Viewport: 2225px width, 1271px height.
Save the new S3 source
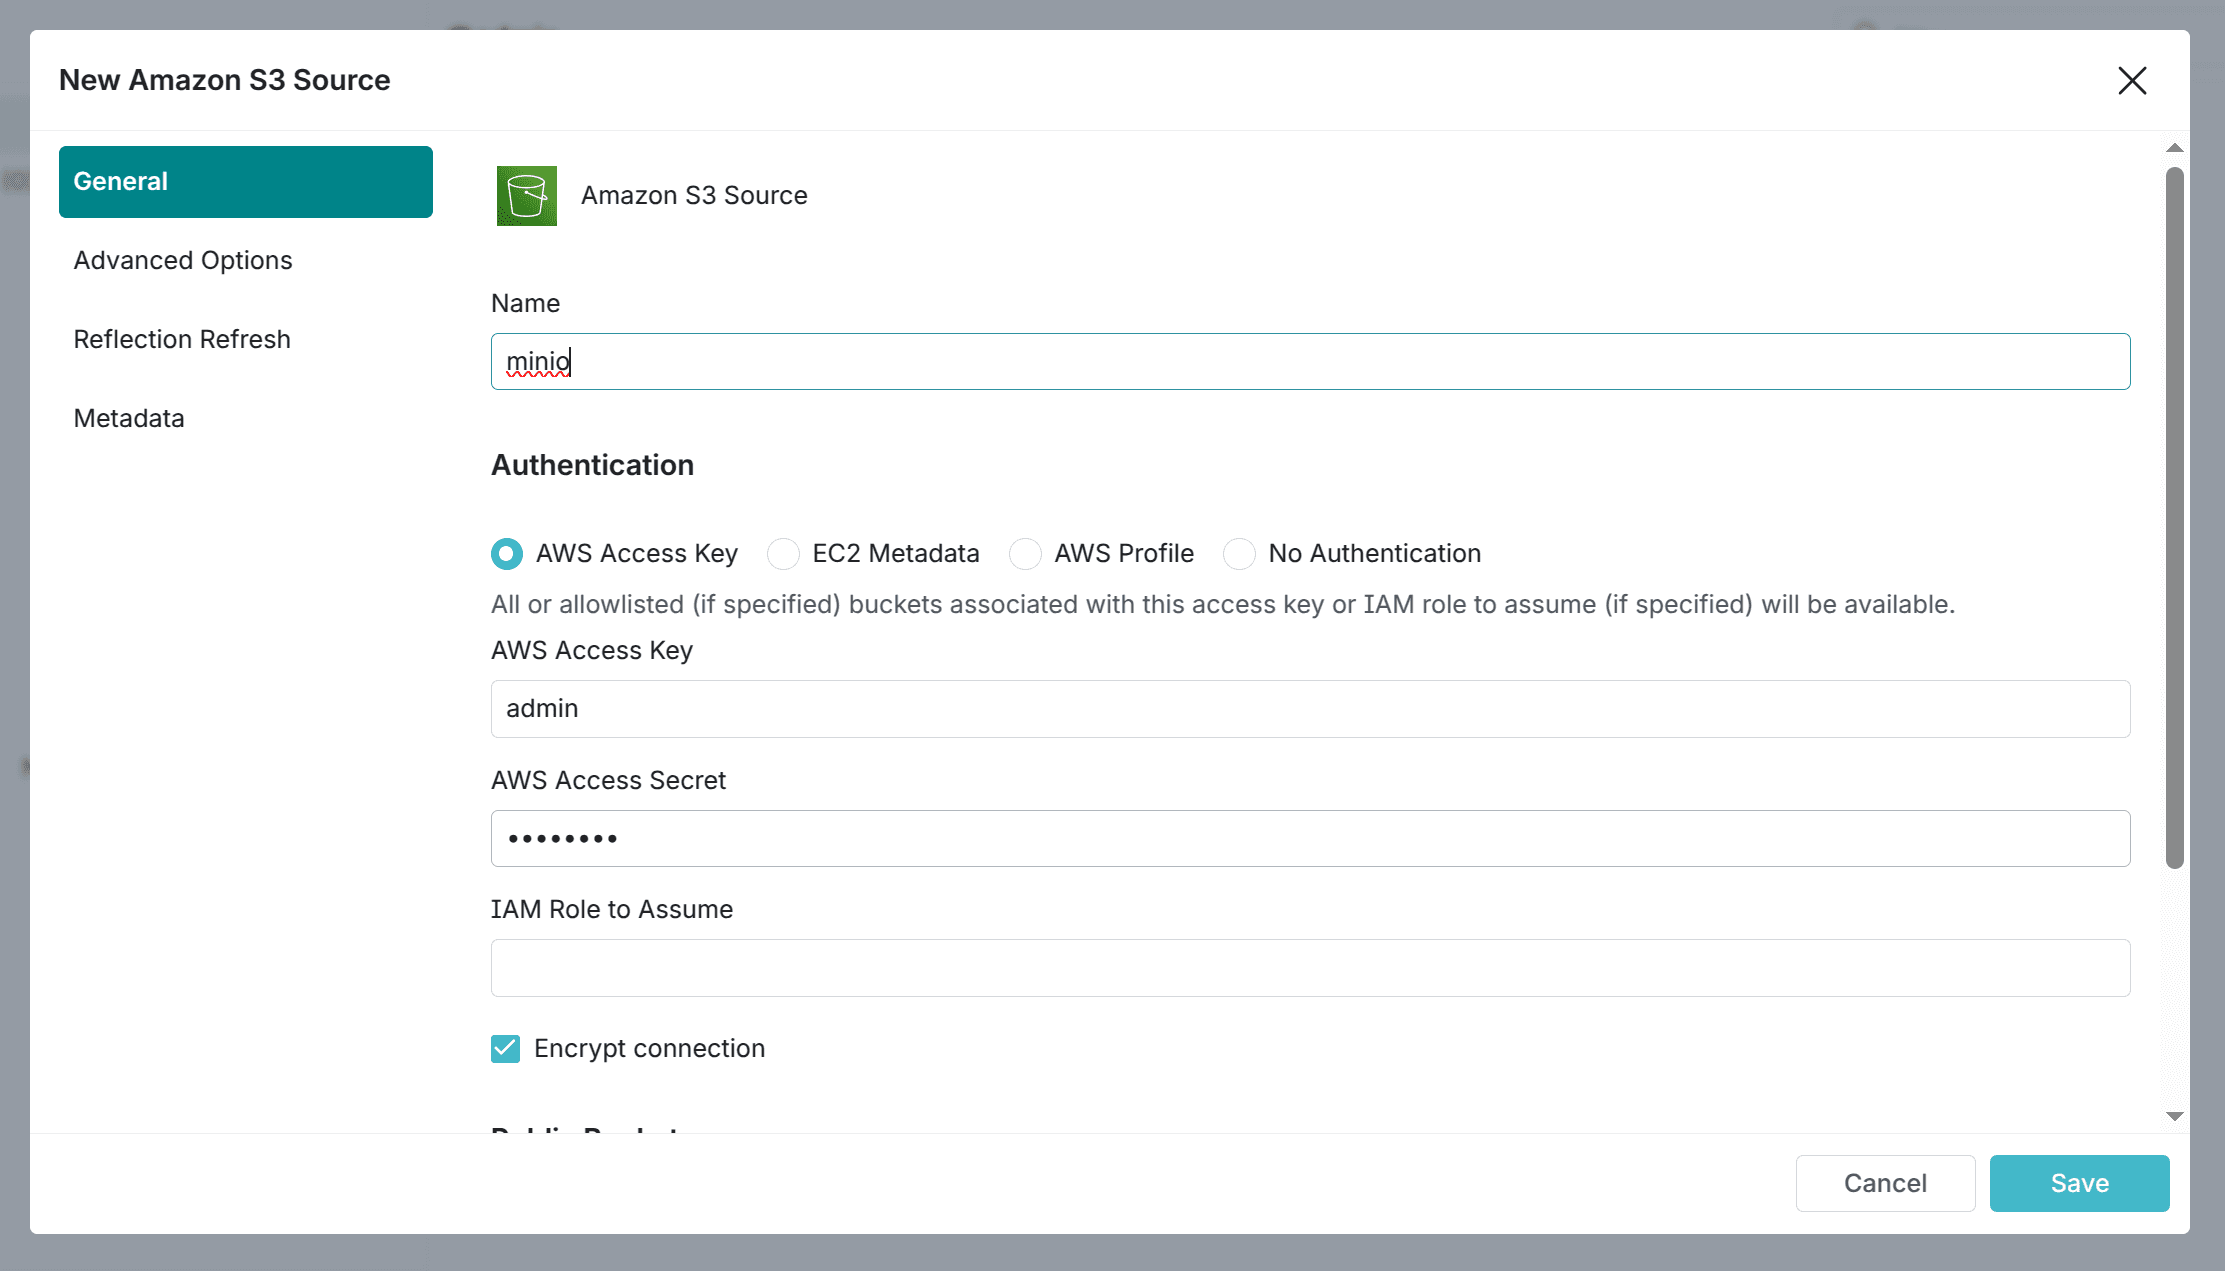tap(2079, 1184)
